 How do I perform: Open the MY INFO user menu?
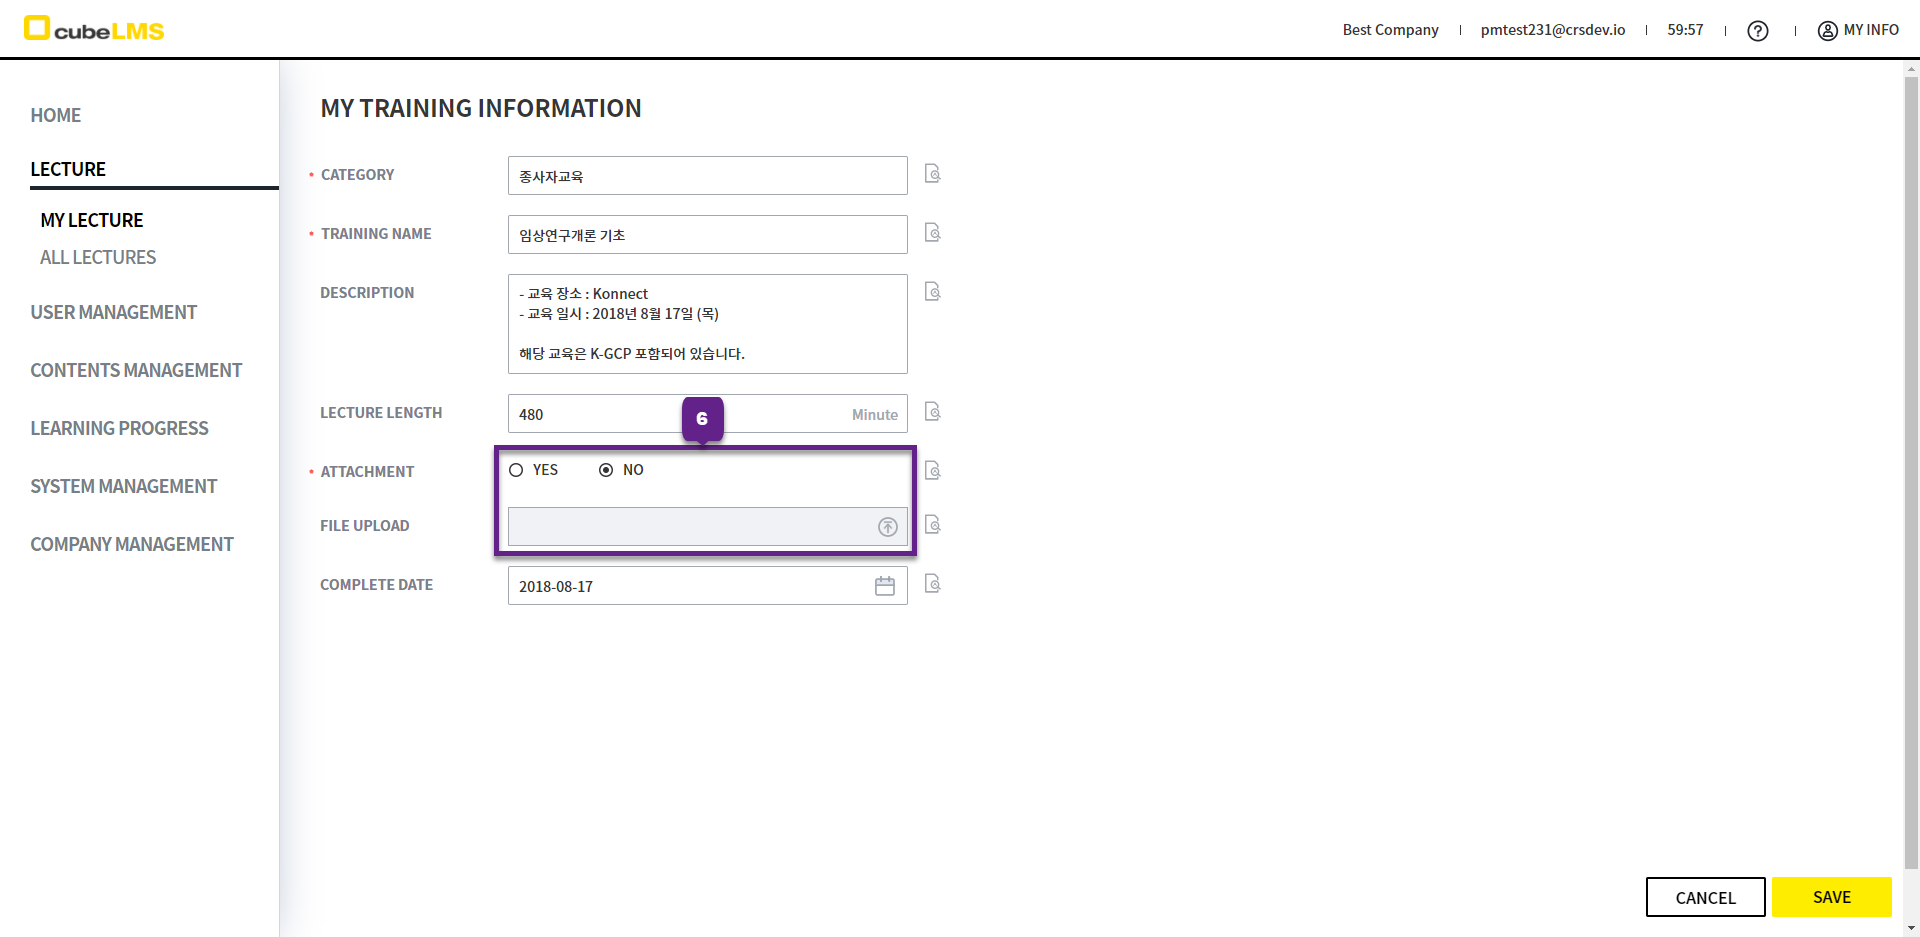[1858, 30]
